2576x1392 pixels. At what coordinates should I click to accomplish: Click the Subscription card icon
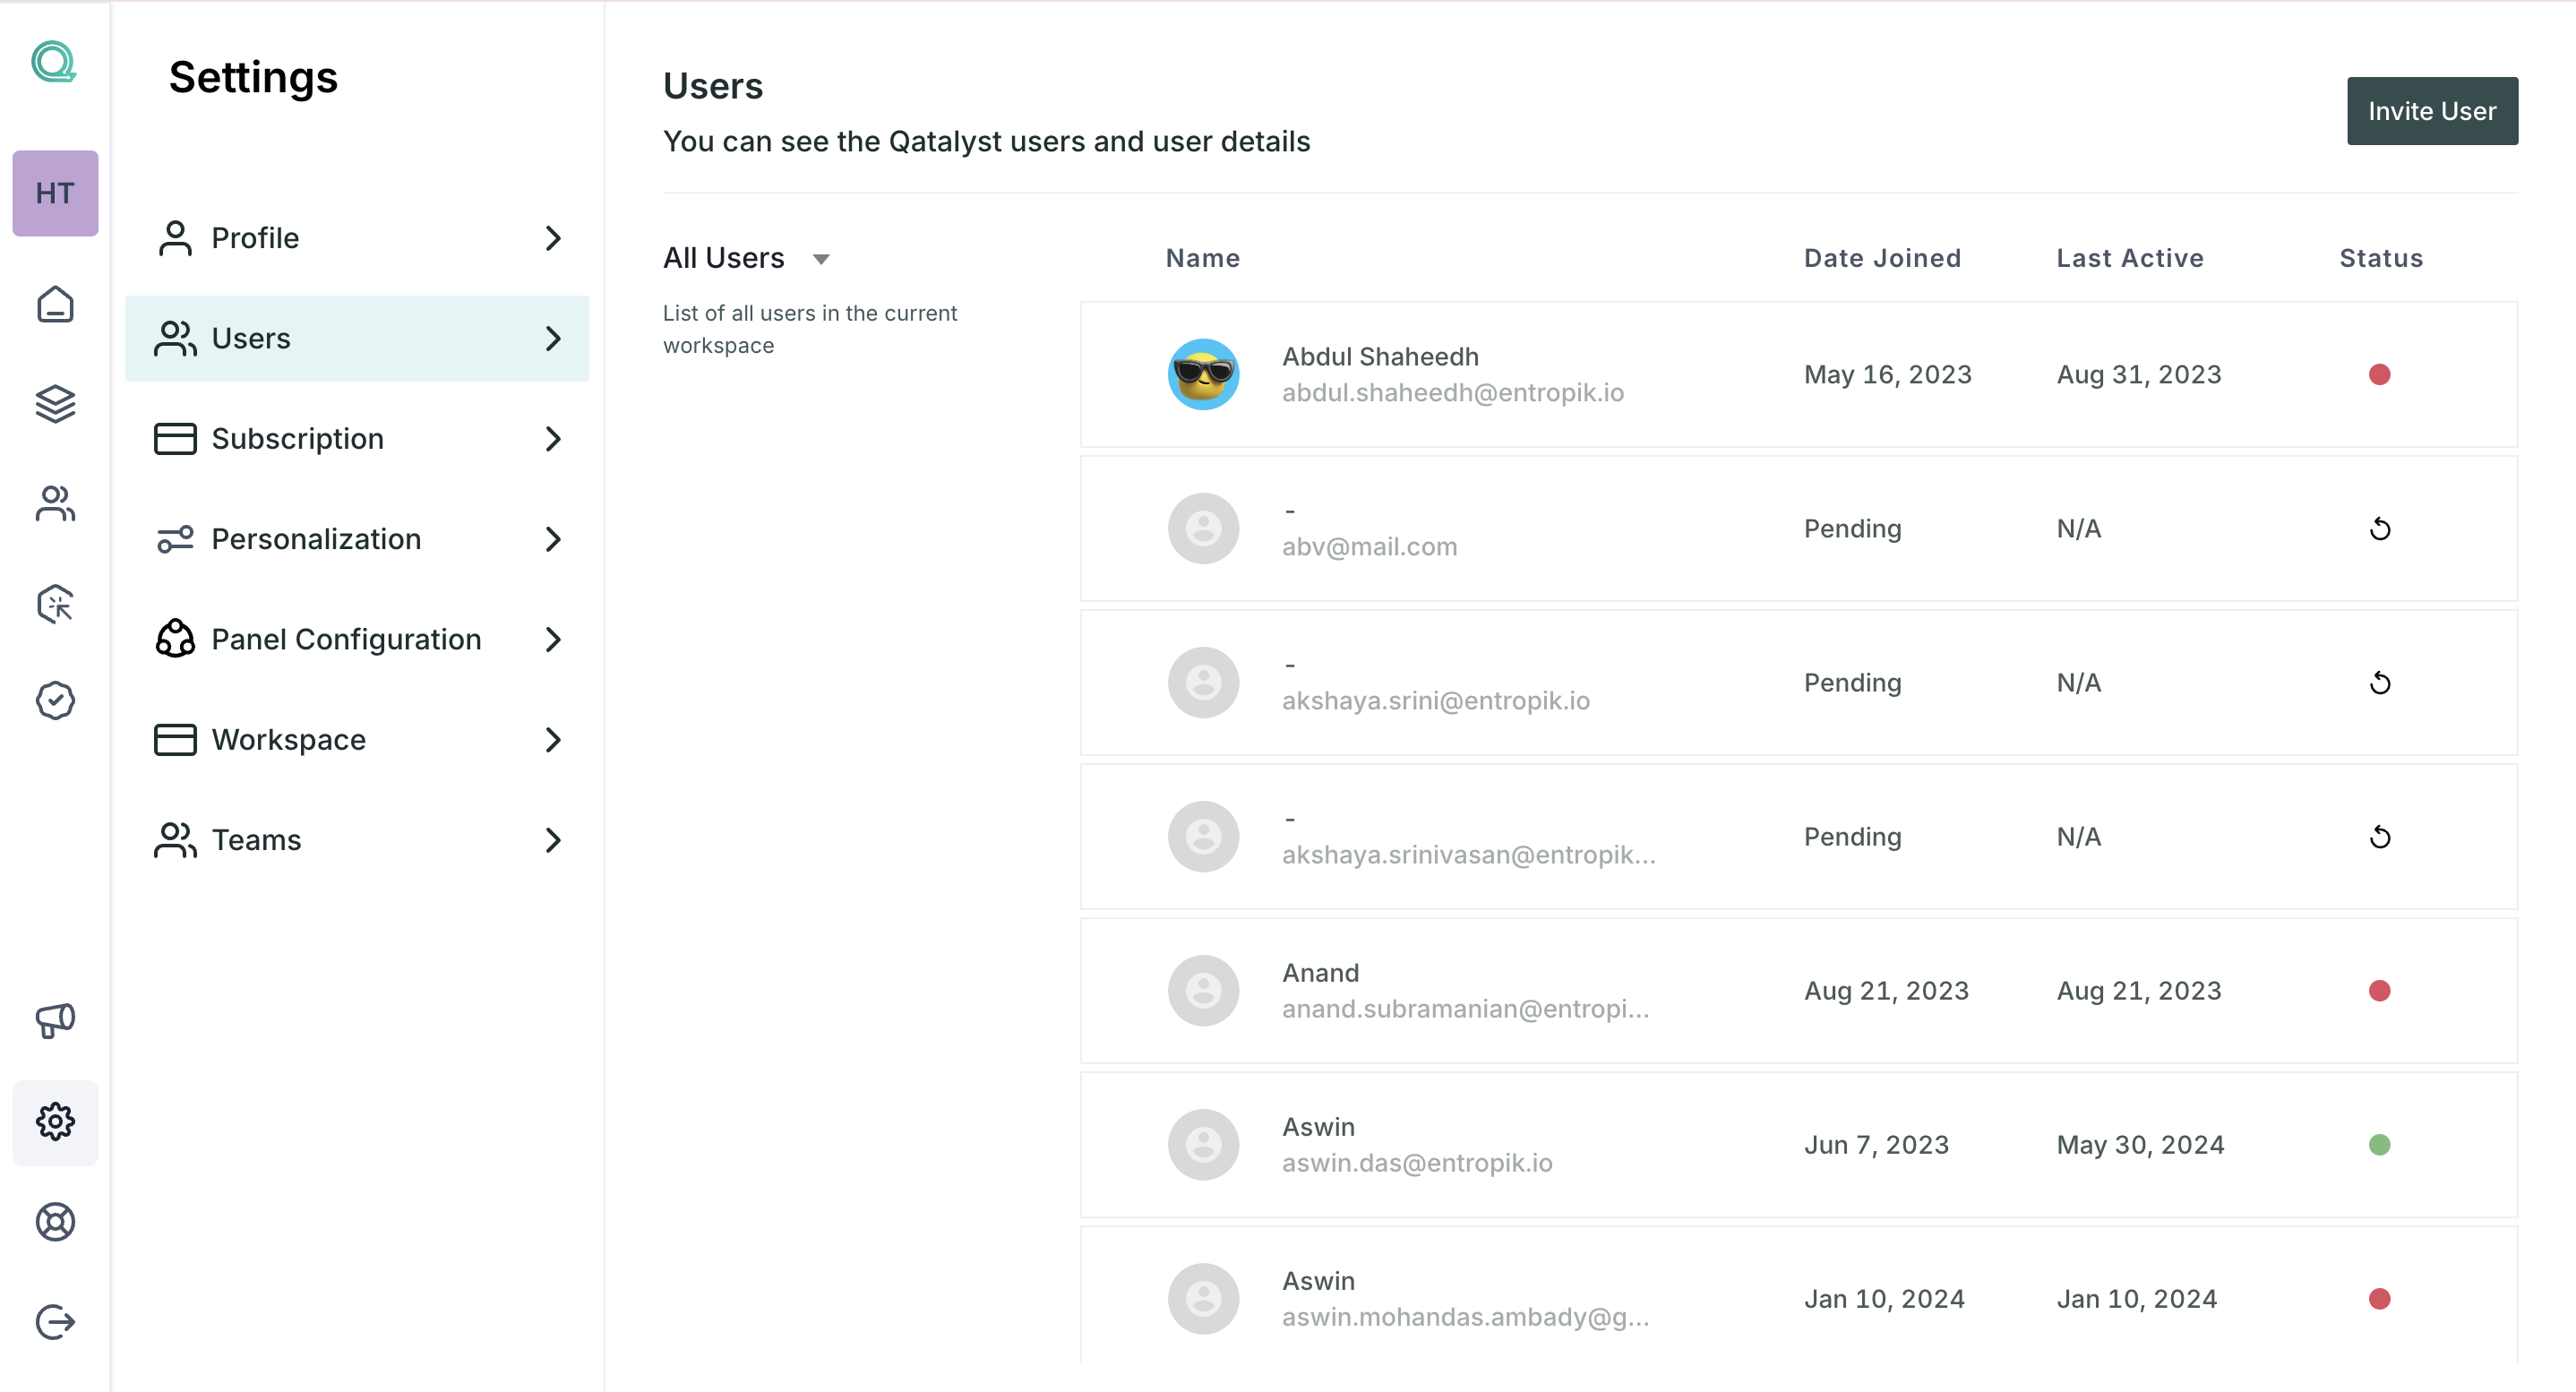click(x=175, y=438)
